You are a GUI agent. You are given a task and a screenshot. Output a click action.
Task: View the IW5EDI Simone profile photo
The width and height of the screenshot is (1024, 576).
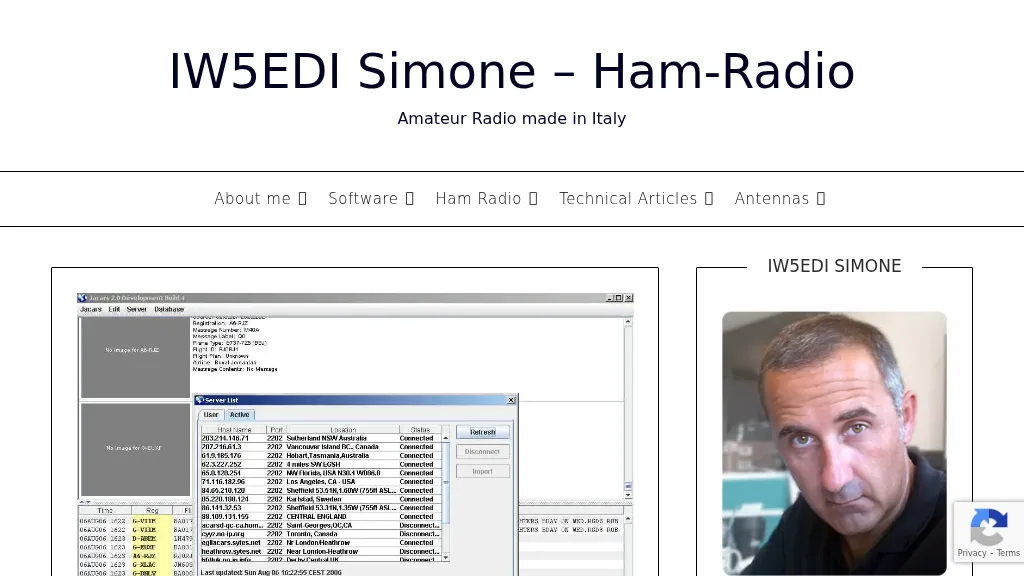834,443
